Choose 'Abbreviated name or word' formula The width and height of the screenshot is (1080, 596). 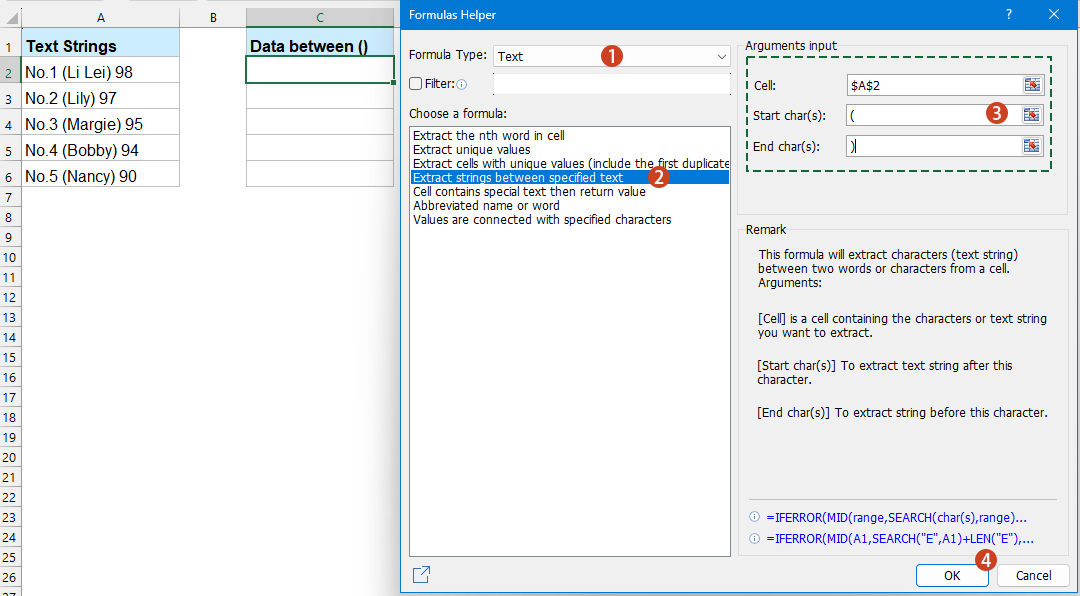pos(486,205)
